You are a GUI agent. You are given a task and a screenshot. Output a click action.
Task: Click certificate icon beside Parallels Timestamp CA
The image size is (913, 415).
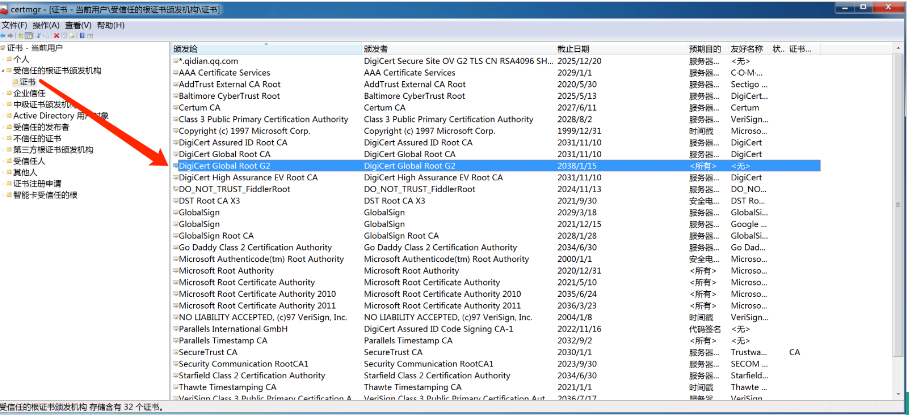(175, 340)
